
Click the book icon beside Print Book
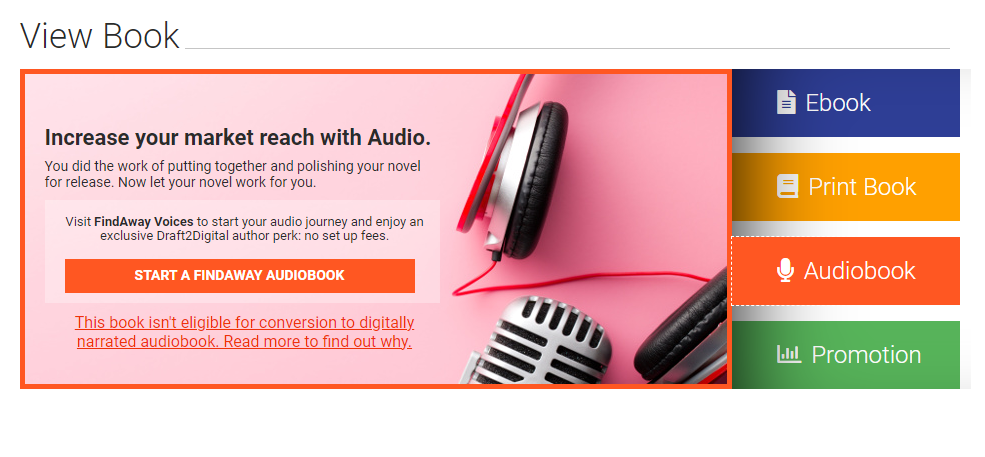click(788, 187)
